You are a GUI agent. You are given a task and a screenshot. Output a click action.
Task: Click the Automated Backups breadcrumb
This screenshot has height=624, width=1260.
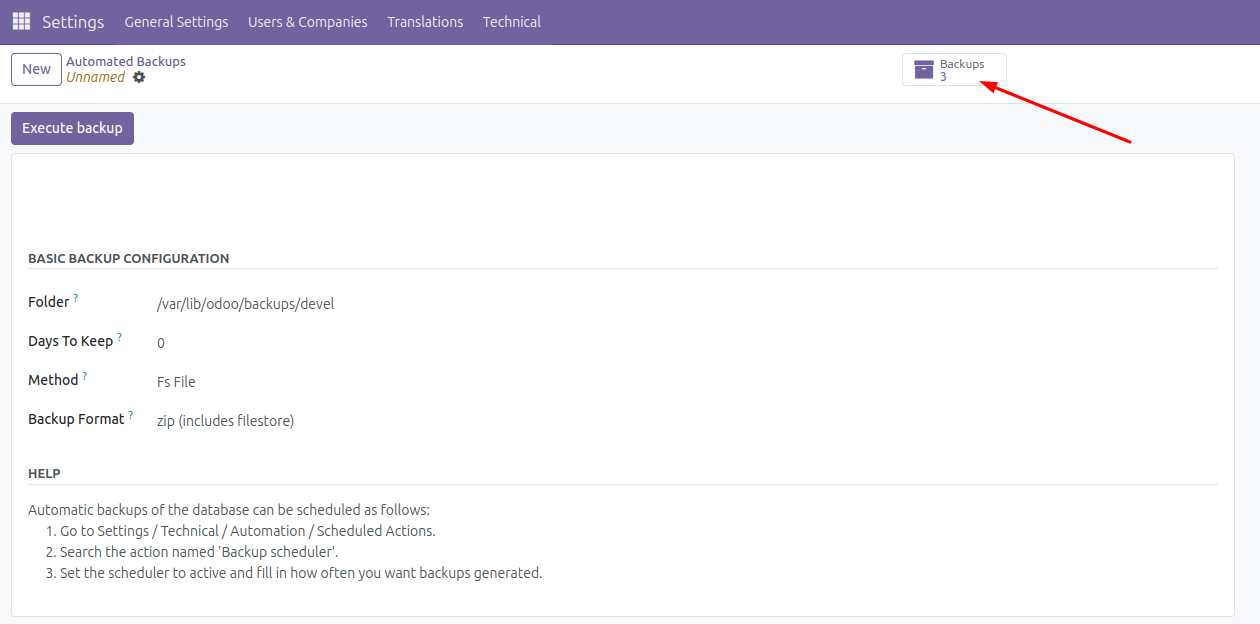(126, 61)
